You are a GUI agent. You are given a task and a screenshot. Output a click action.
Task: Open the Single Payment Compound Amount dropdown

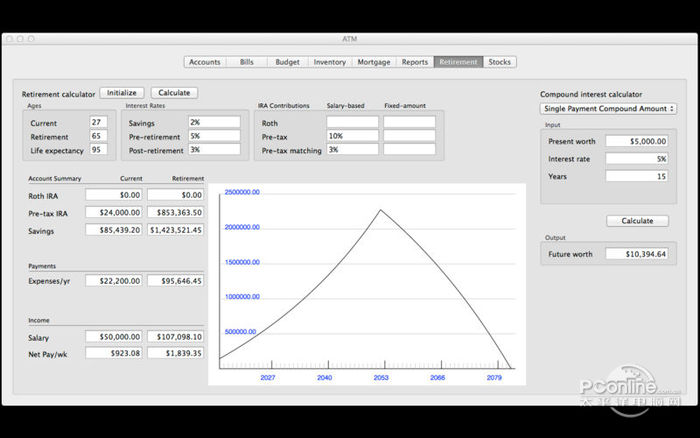point(608,108)
